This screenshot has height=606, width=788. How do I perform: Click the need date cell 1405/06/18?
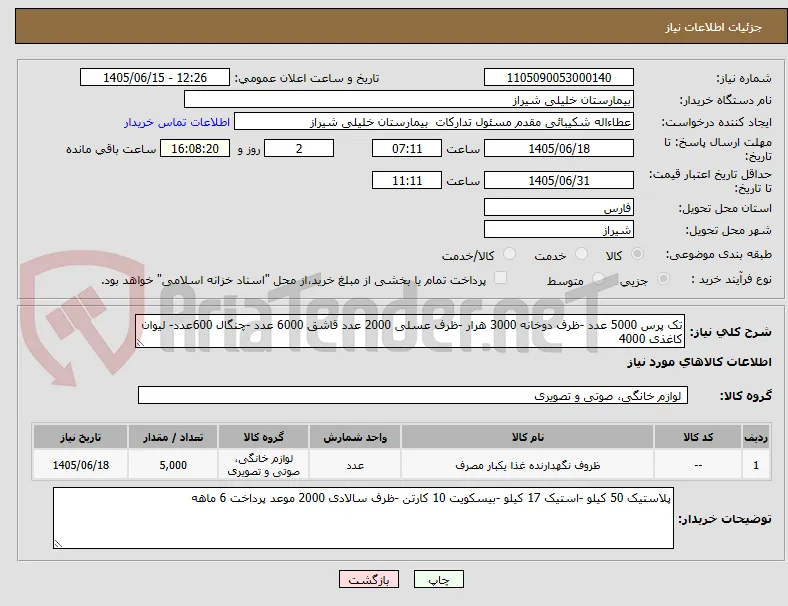80,465
